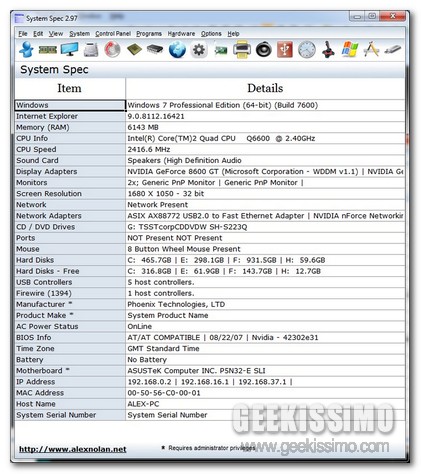This screenshot has height=474, width=421.
Task: Select the 5 host controllers USB value
Action: coord(265,282)
